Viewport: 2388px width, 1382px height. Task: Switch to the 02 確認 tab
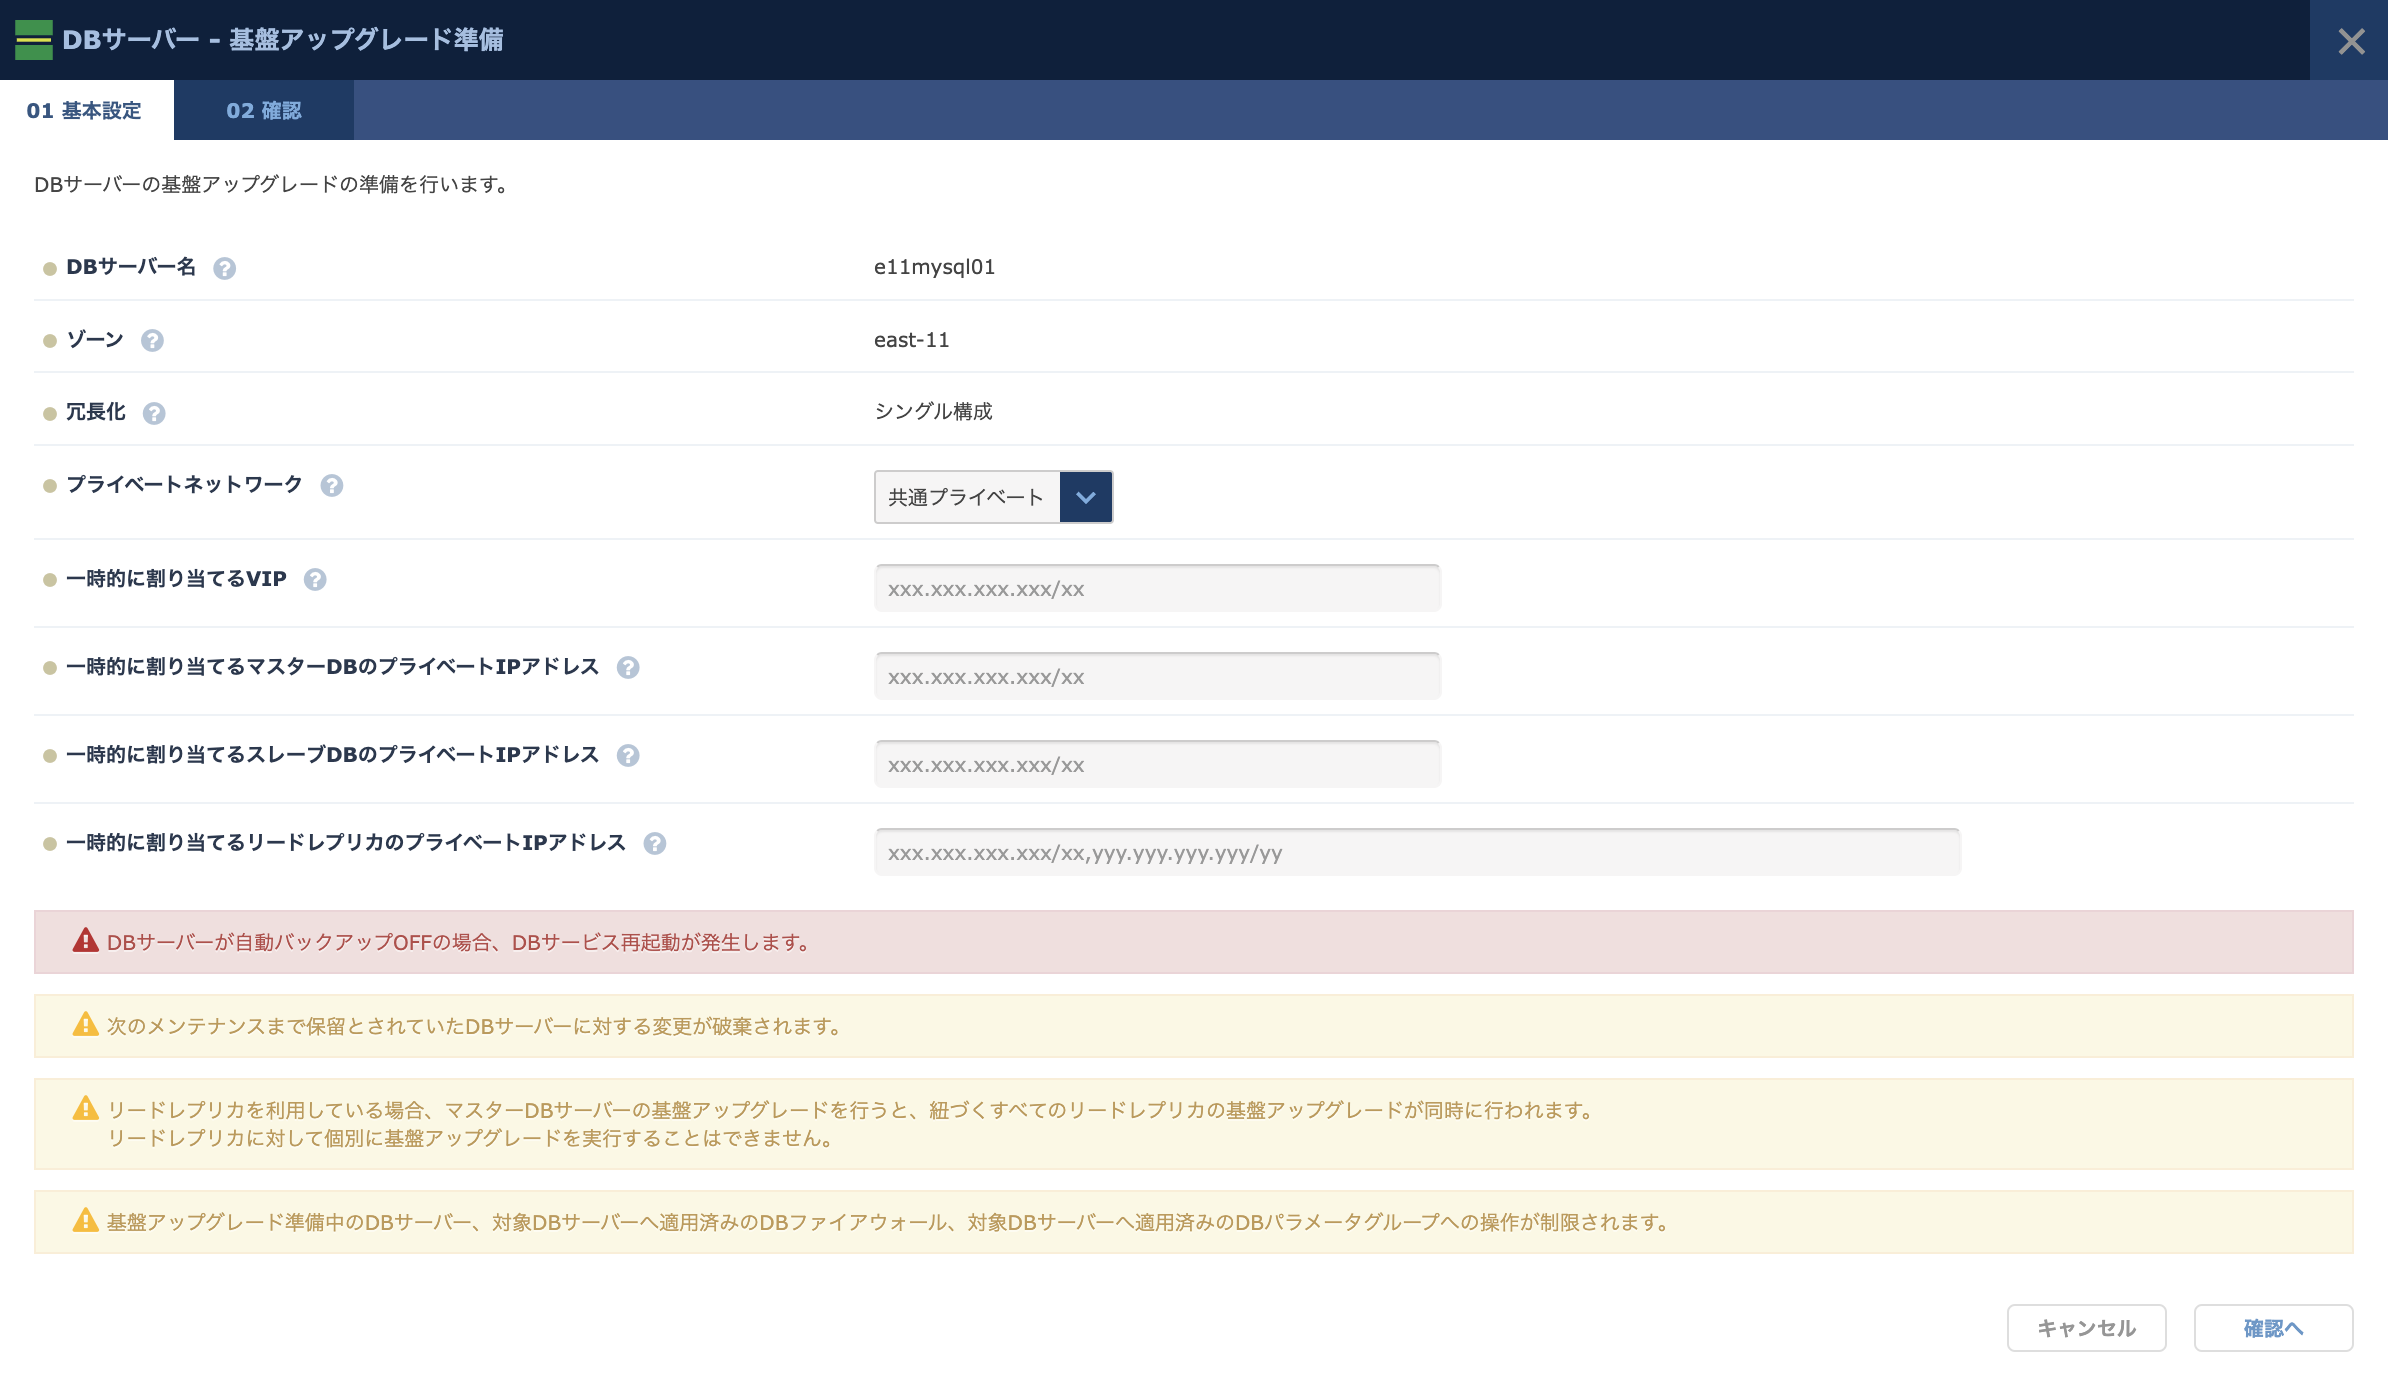pos(264,110)
